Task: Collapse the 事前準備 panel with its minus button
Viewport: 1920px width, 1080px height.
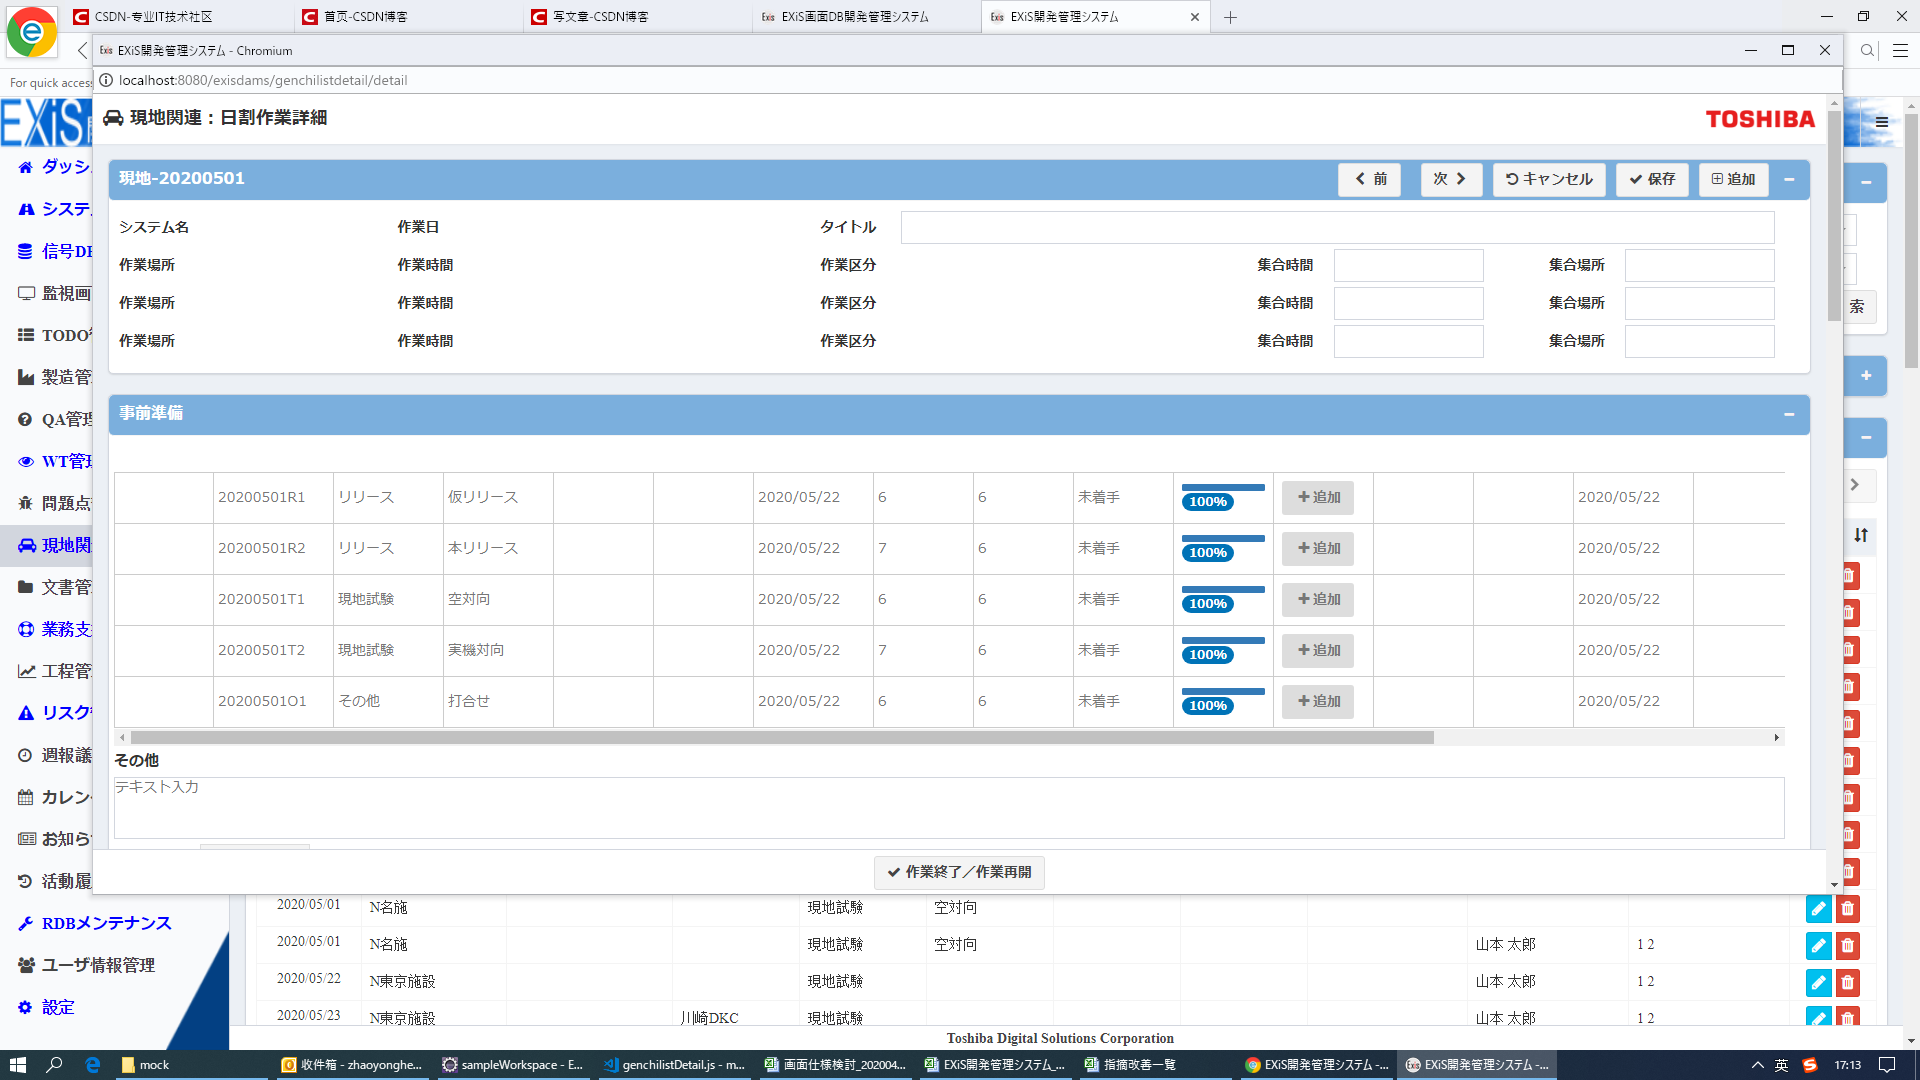Action: click(x=1789, y=414)
